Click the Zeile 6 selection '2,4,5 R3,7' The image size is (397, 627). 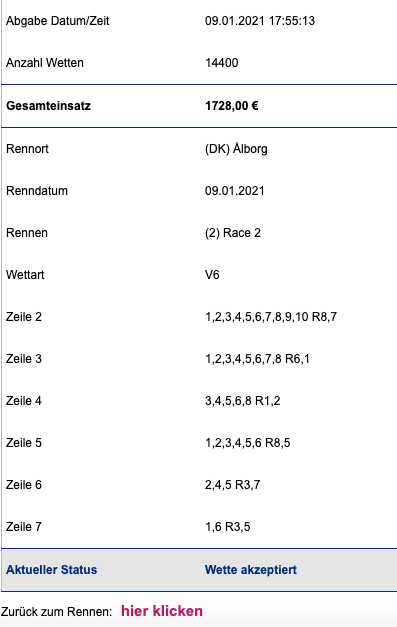pos(233,485)
